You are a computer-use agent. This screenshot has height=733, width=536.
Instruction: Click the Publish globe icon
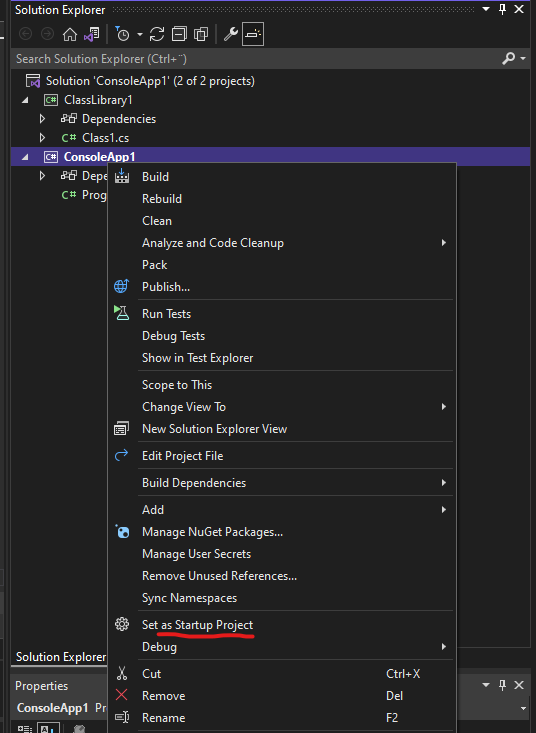tap(121, 287)
